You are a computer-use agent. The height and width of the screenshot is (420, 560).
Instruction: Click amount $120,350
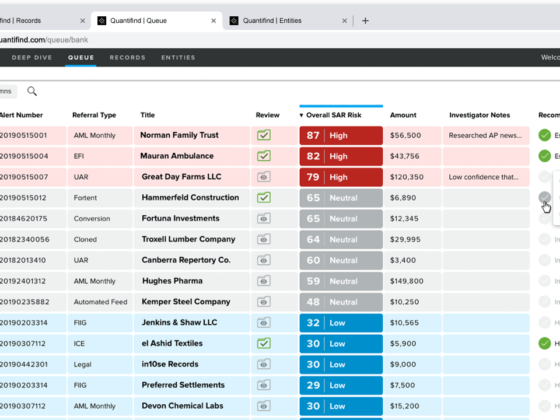[406, 177]
